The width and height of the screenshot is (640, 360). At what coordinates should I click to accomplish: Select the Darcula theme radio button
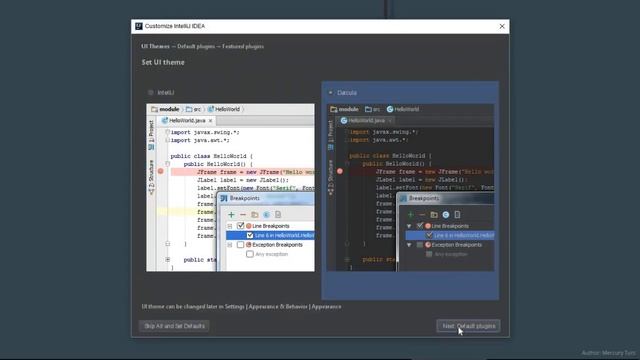[330, 93]
